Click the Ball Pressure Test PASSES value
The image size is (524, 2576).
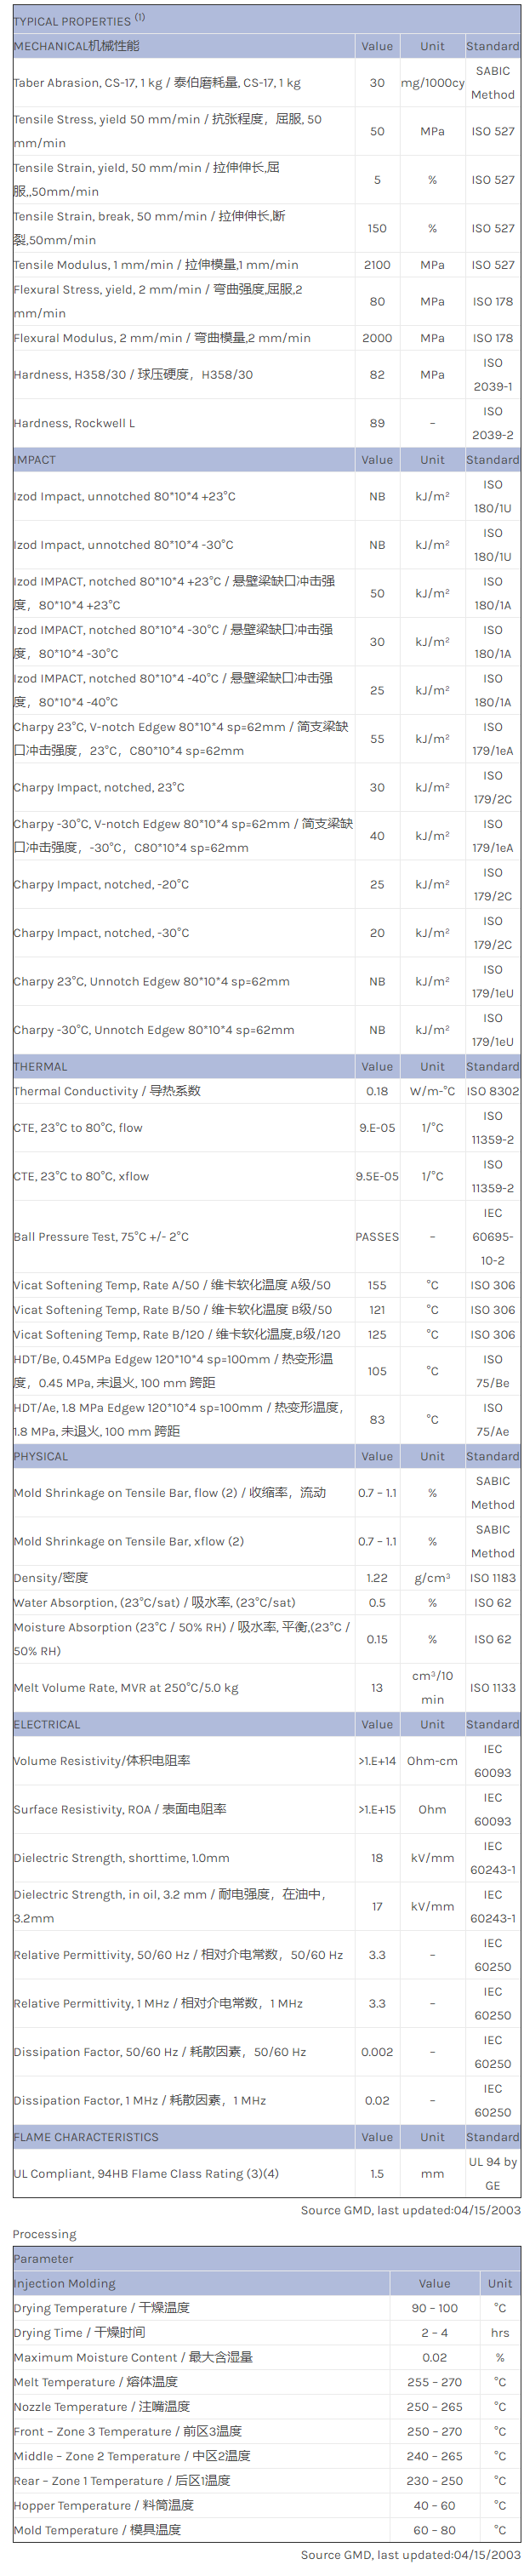point(377,1237)
